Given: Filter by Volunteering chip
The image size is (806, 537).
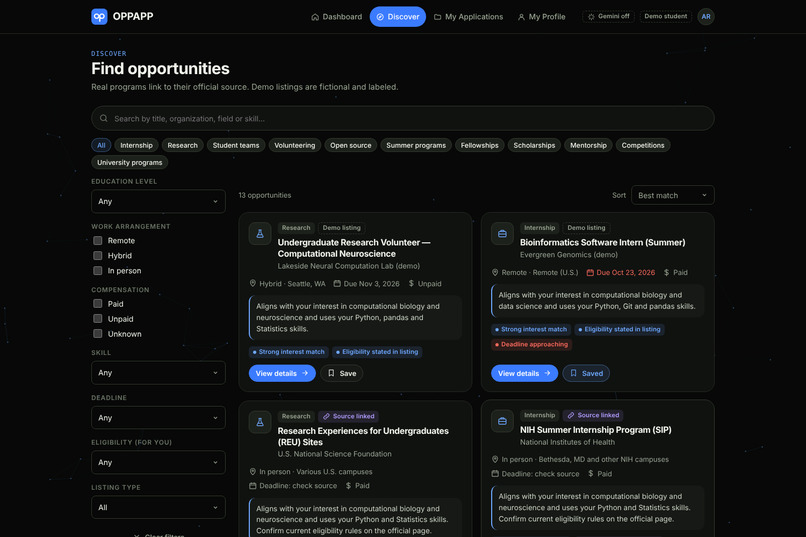Looking at the screenshot, I should click(295, 145).
